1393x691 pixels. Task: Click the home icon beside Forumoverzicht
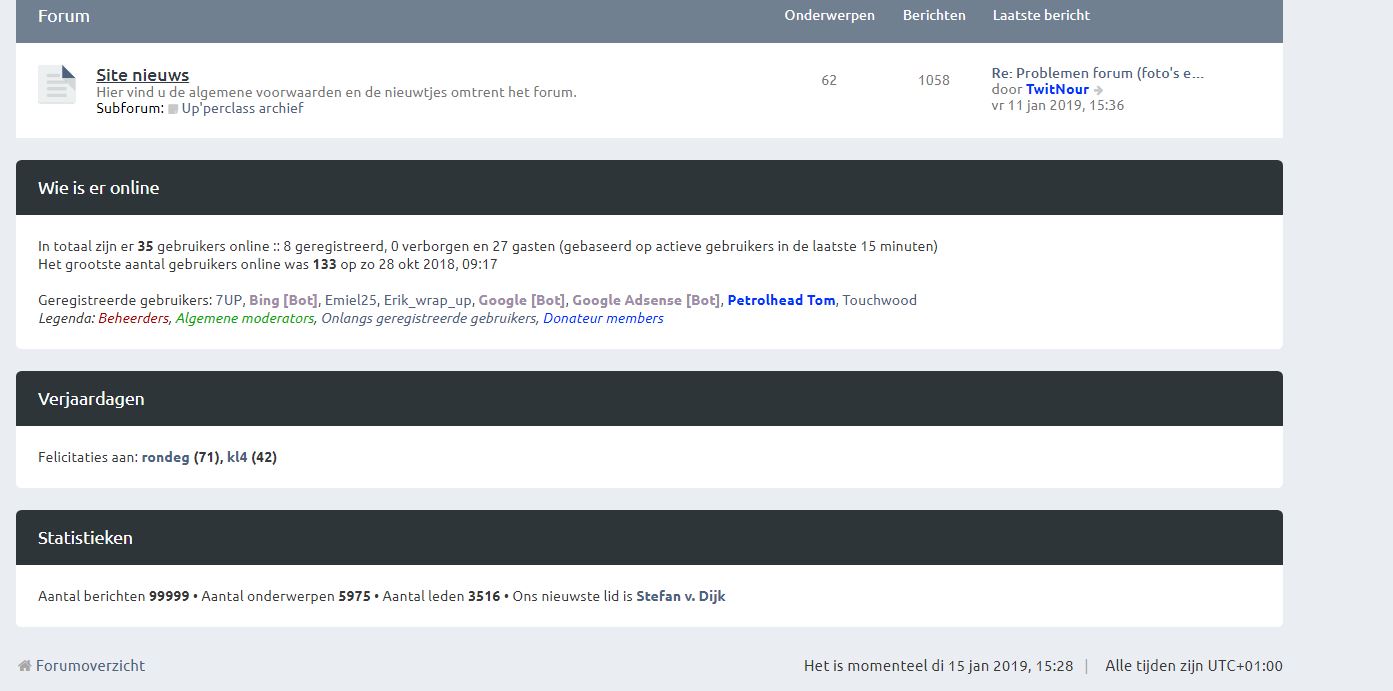[x=25, y=666]
